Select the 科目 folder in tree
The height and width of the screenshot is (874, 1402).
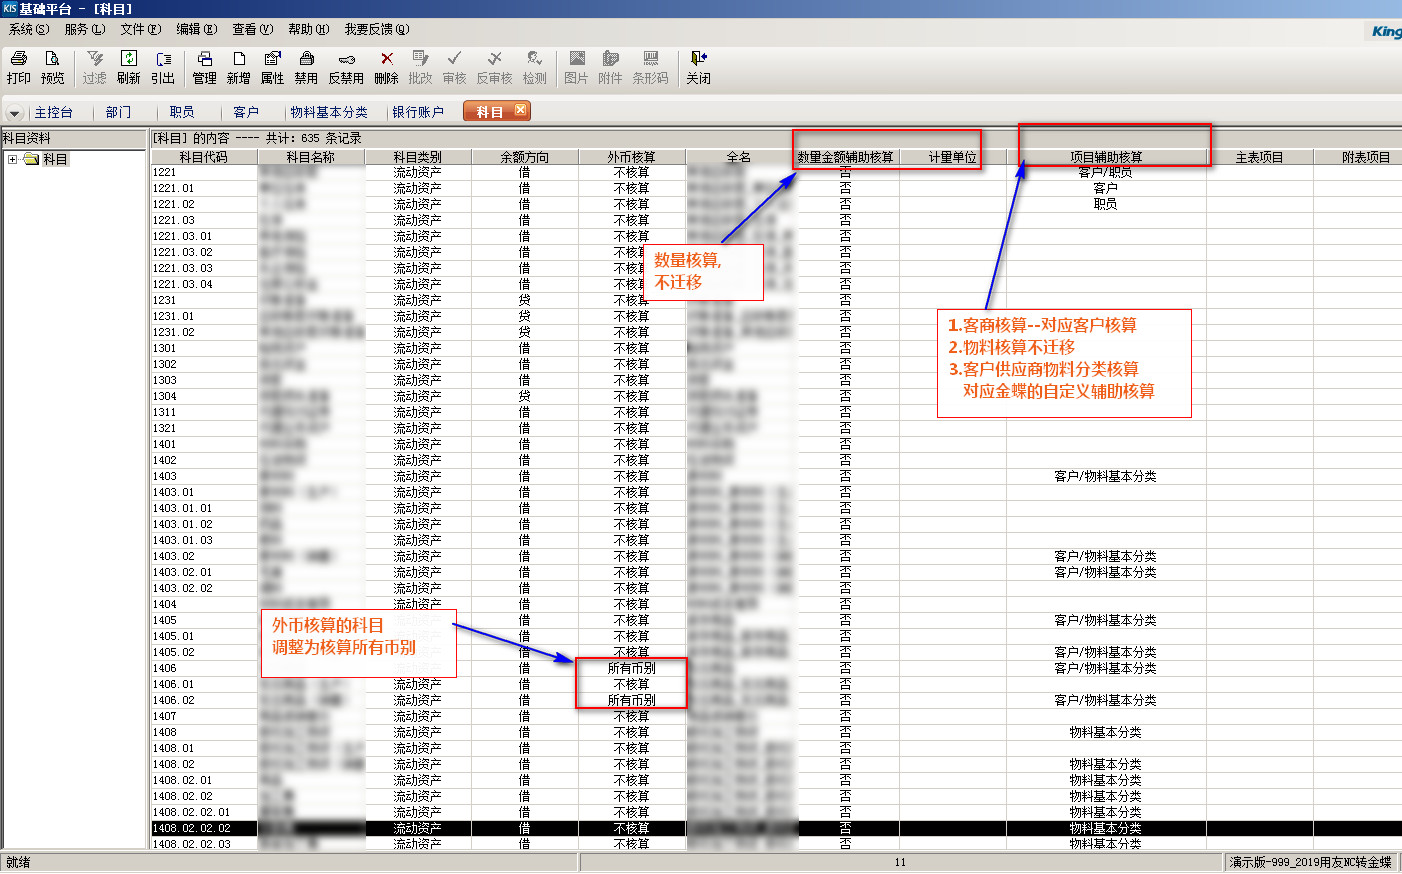click(x=54, y=159)
